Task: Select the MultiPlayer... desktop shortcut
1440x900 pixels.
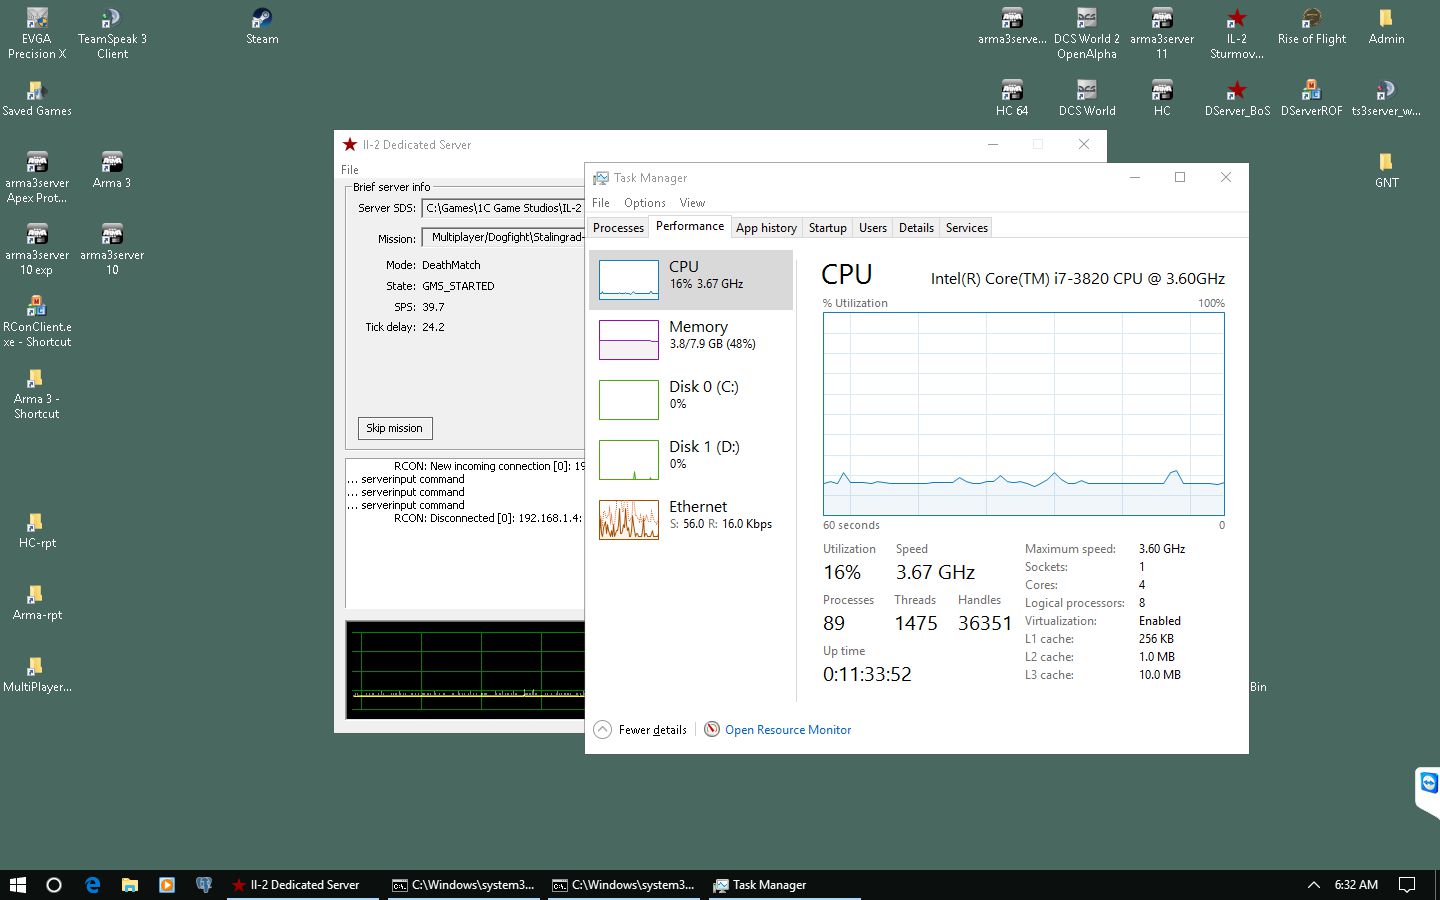Action: coord(37,674)
